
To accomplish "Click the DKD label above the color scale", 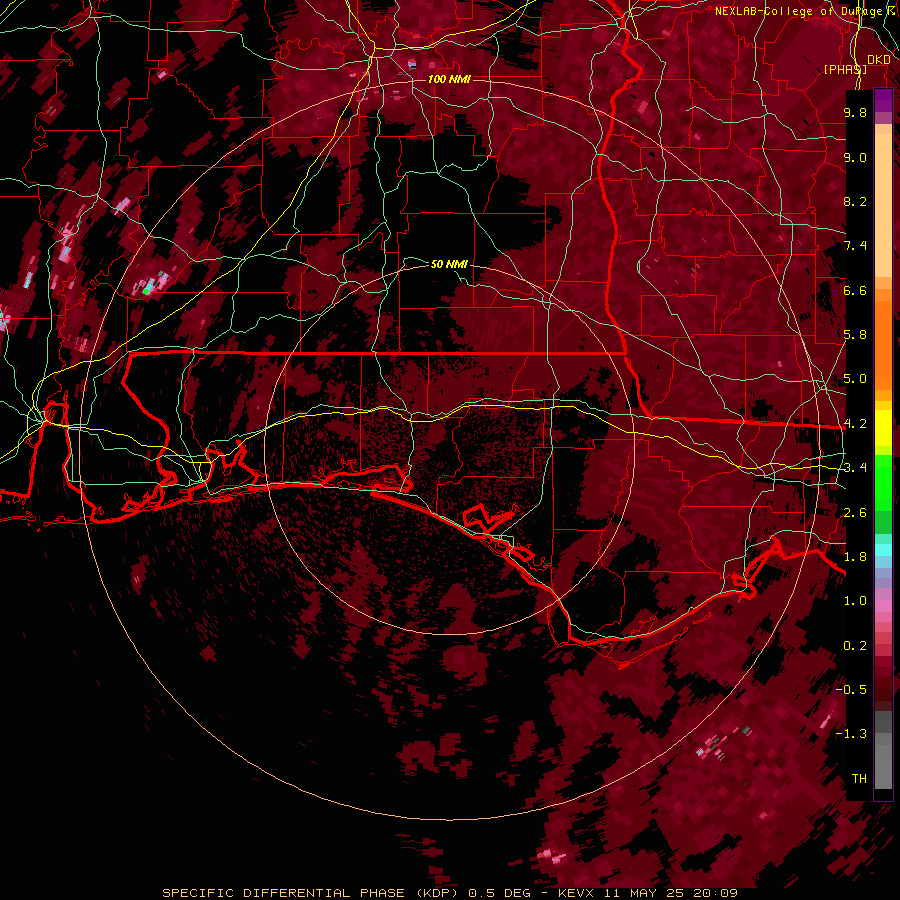I will coord(879,60).
